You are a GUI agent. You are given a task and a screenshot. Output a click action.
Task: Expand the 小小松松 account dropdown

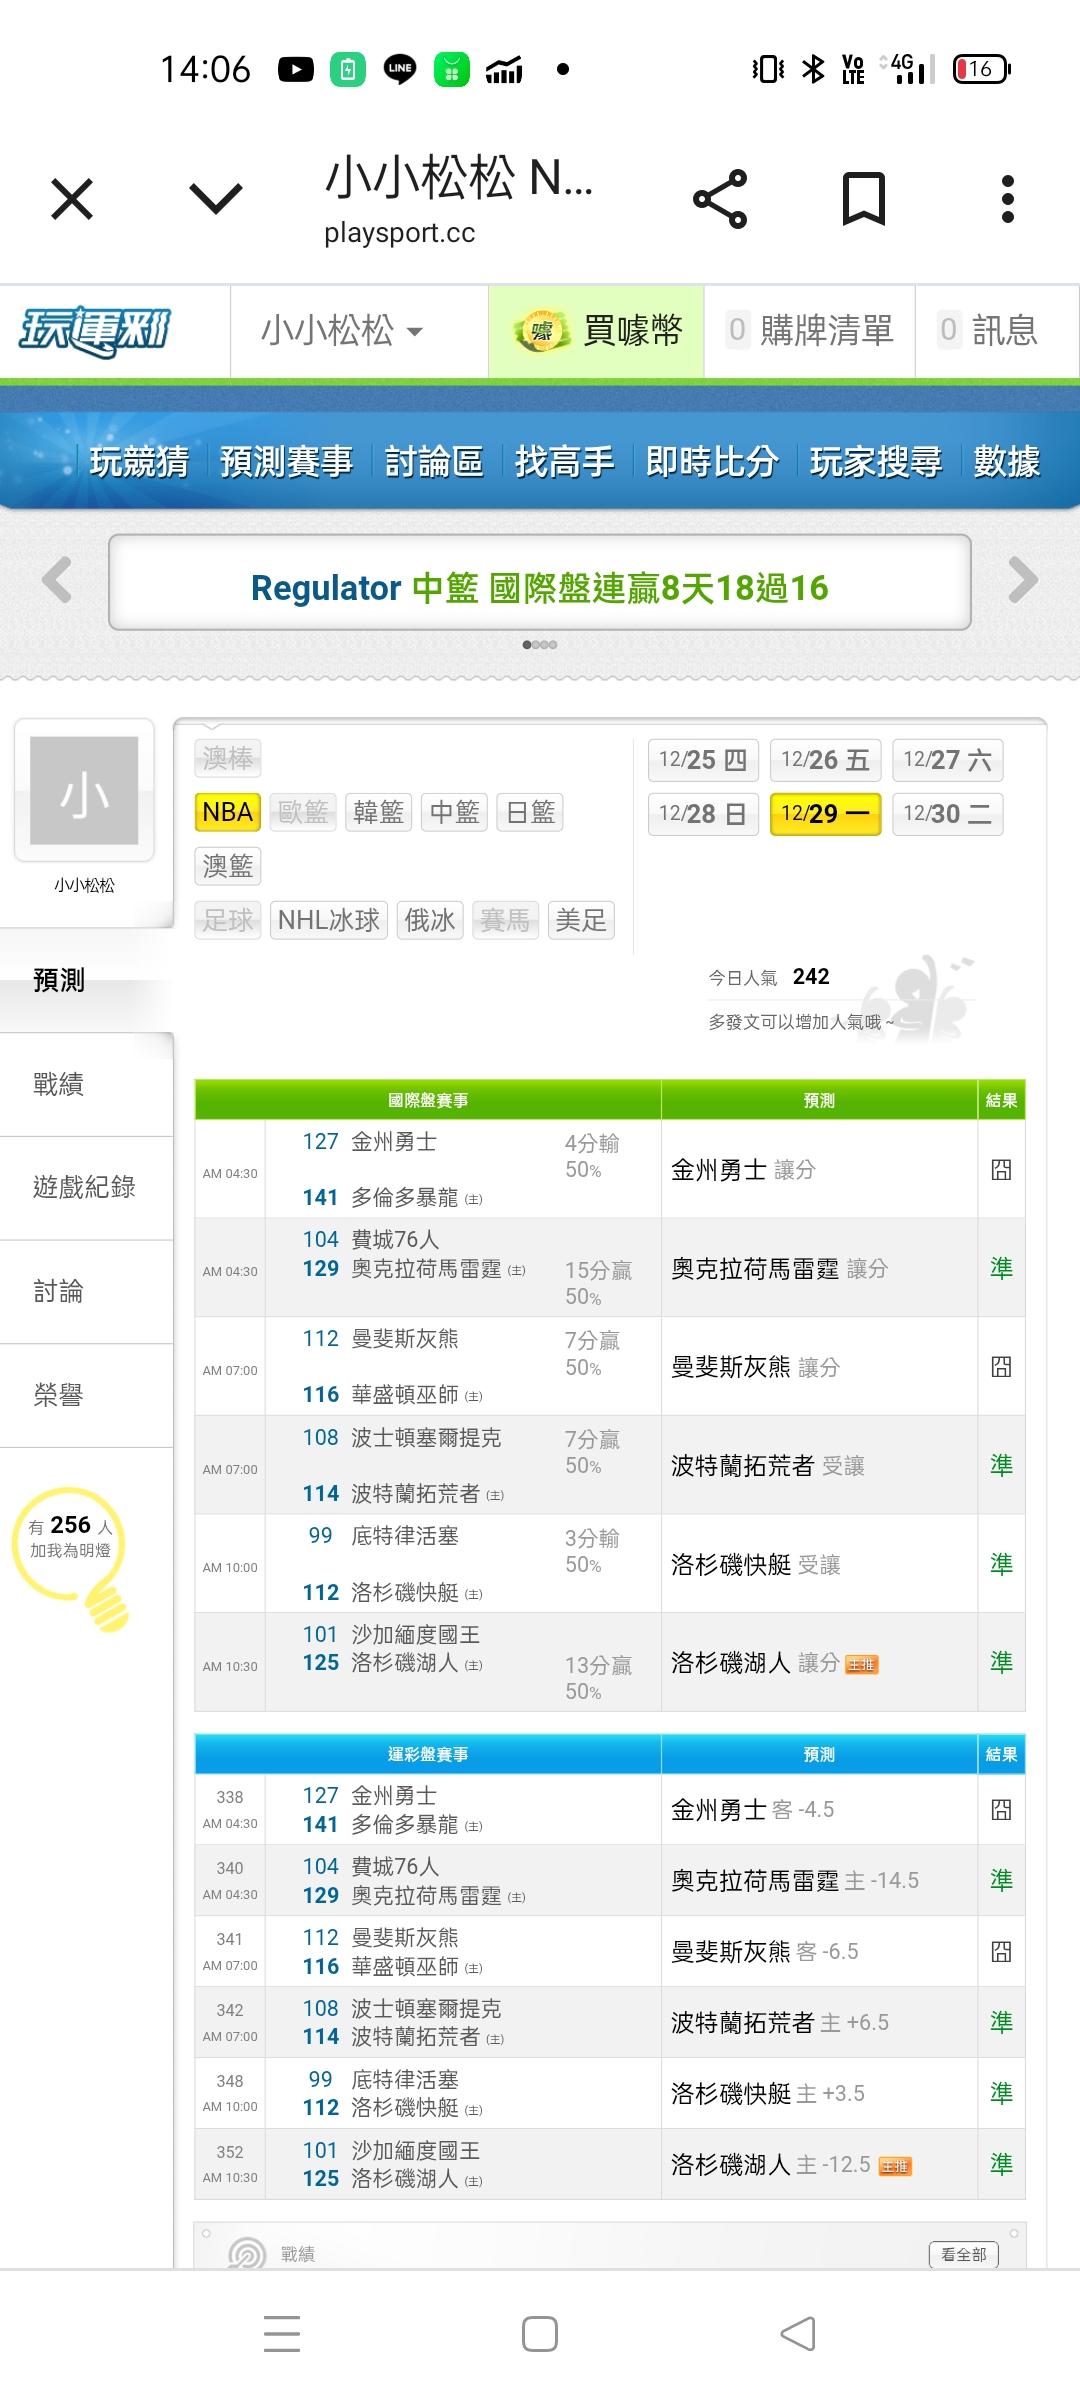point(342,331)
